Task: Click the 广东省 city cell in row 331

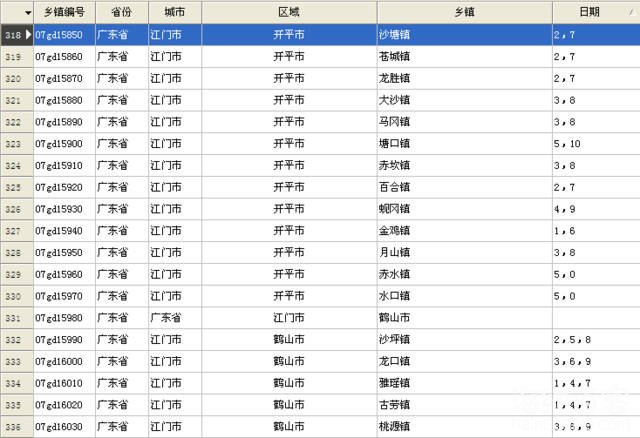Action: point(175,318)
